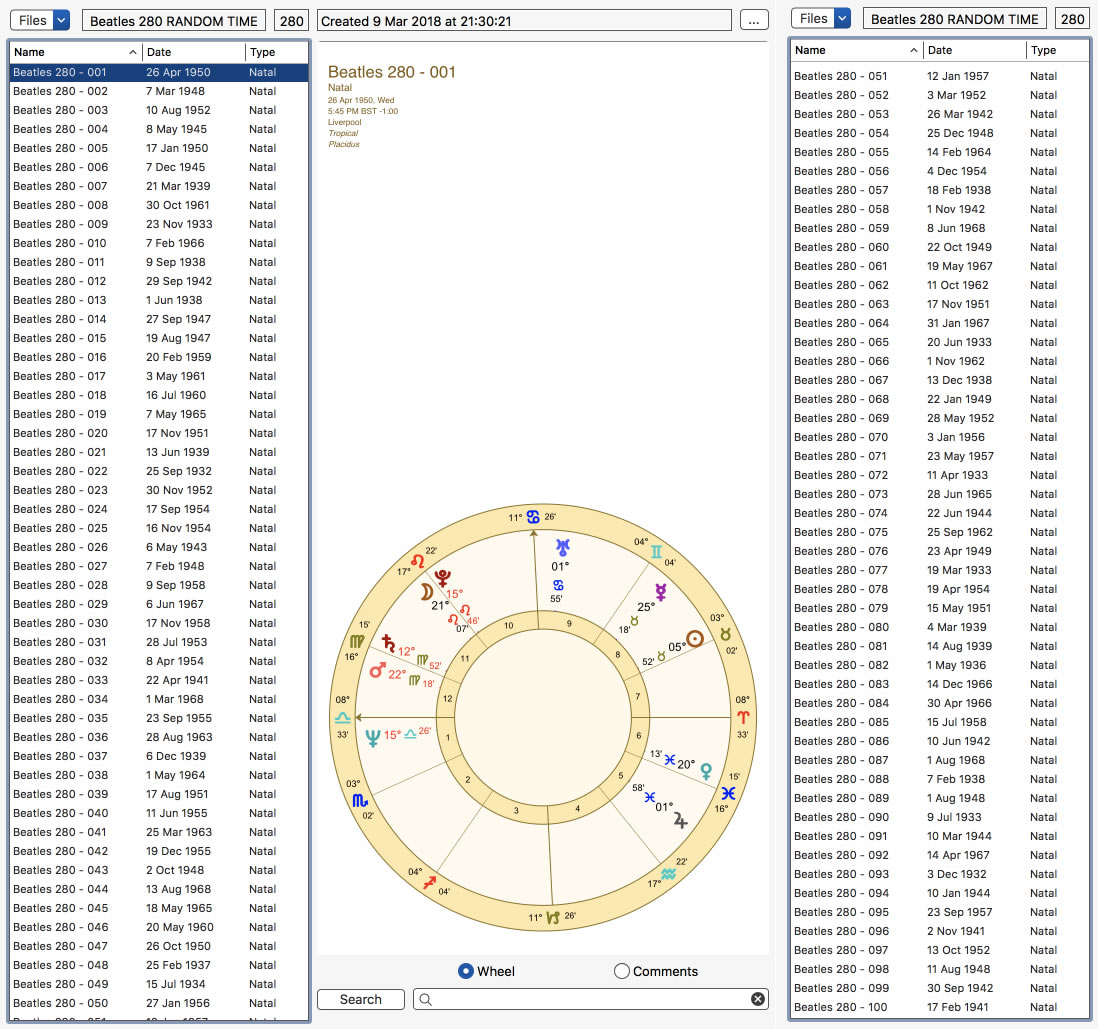Click the Leo sign on the outer ring
This screenshot has height=1029, width=1098.
417,561
